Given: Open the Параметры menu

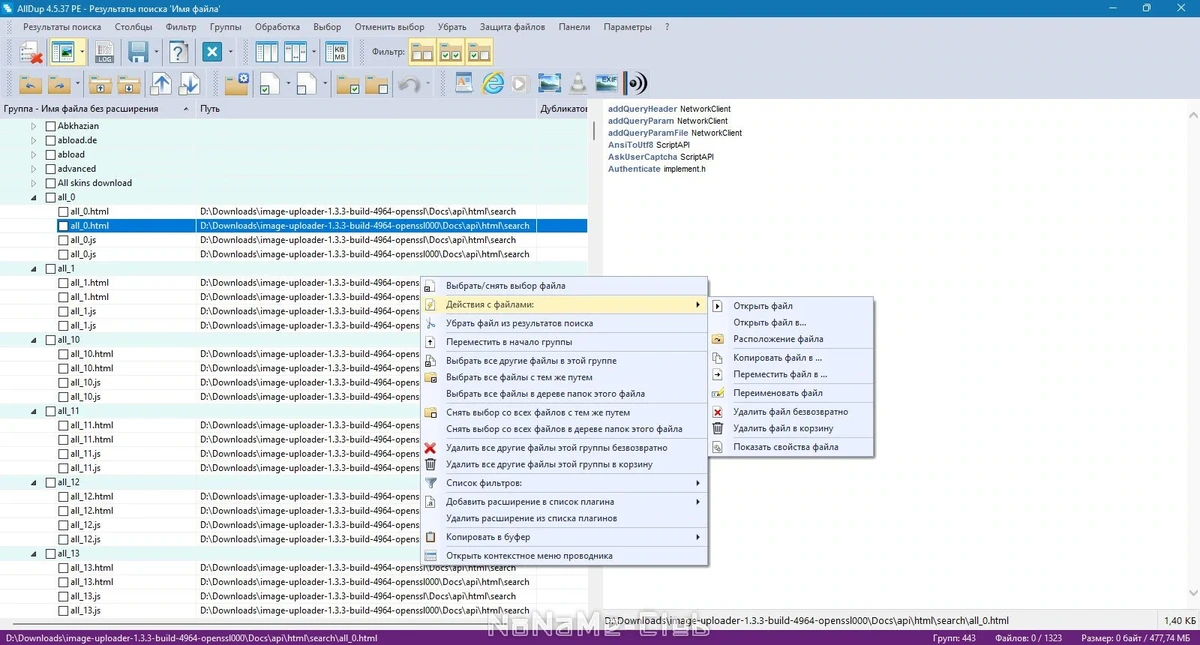Looking at the screenshot, I should [628, 27].
